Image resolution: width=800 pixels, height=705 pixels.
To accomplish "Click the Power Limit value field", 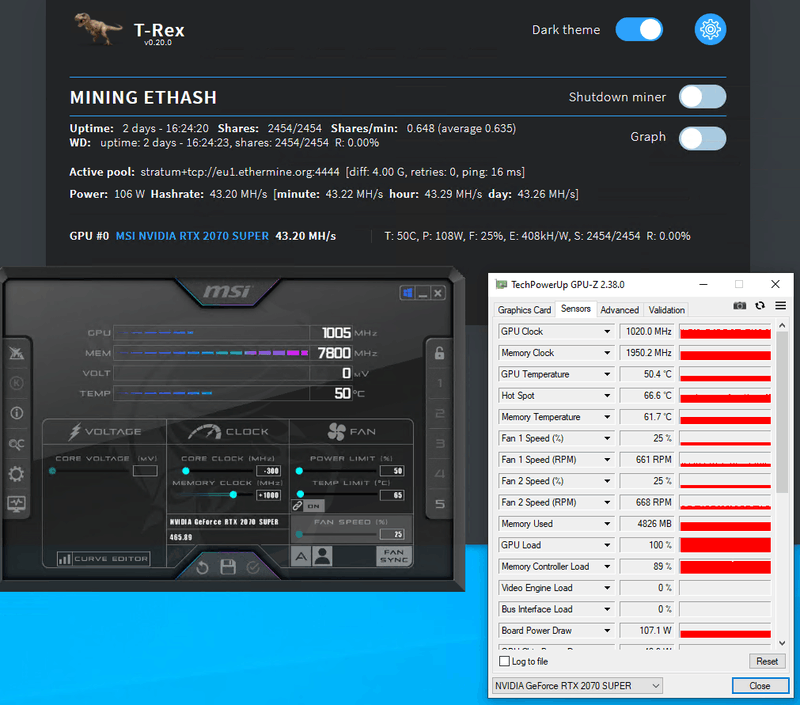I will tap(392, 471).
